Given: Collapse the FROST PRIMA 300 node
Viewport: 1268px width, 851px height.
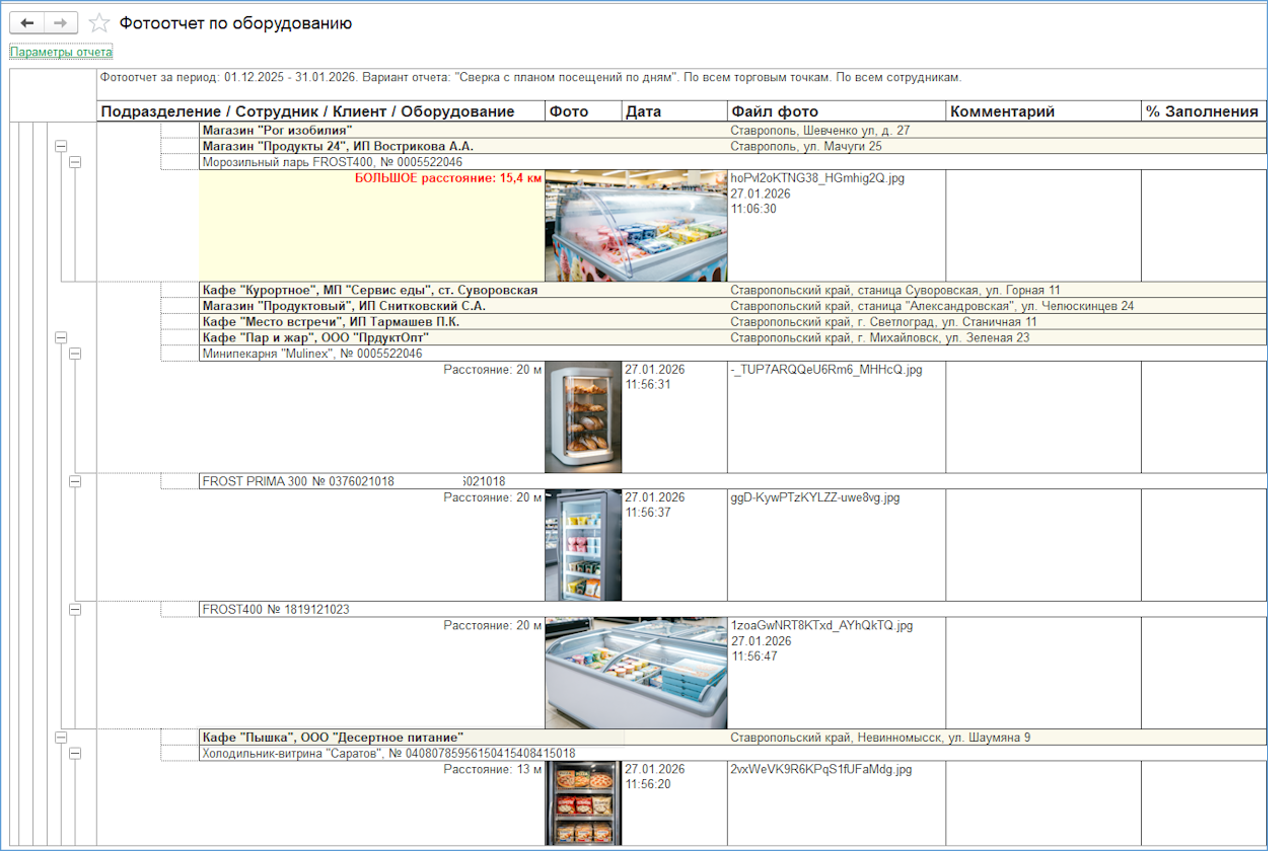Looking at the screenshot, I should tap(75, 481).
